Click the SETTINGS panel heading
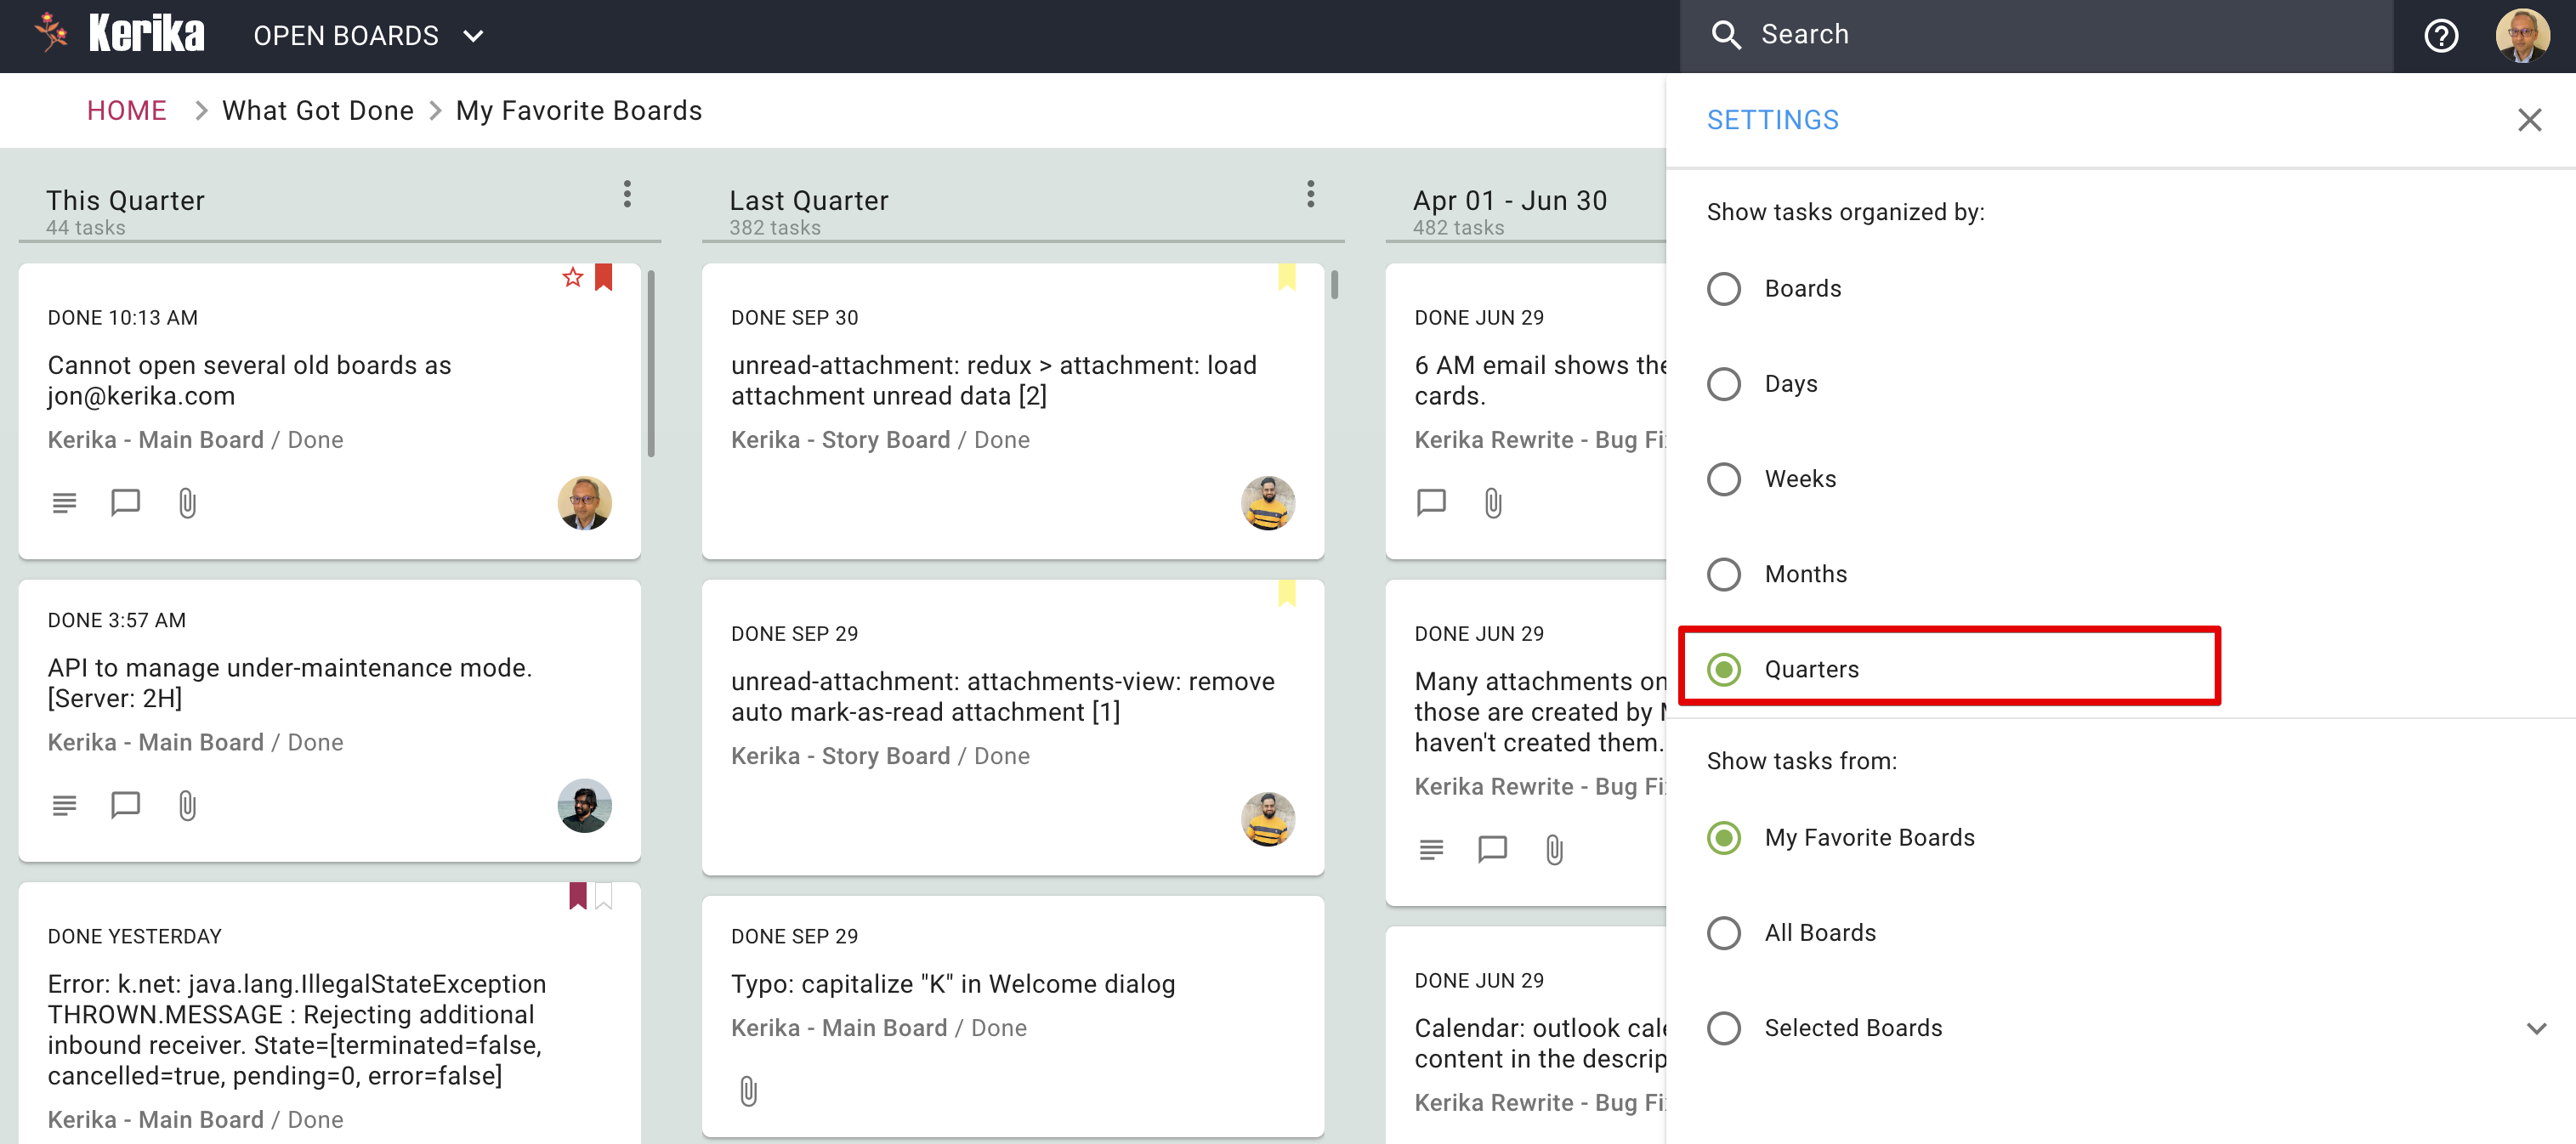The height and width of the screenshot is (1144, 2576). click(1772, 120)
